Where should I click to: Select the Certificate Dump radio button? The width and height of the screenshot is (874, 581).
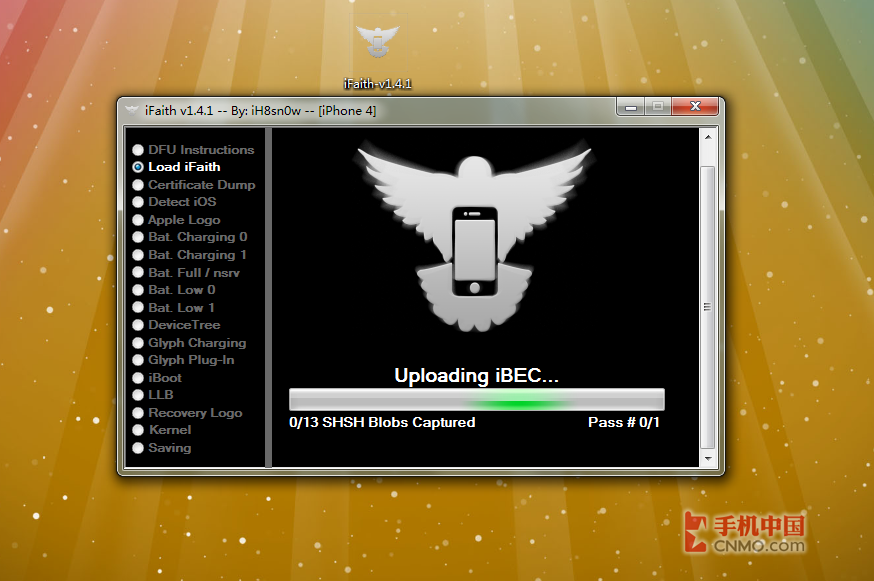coord(138,185)
